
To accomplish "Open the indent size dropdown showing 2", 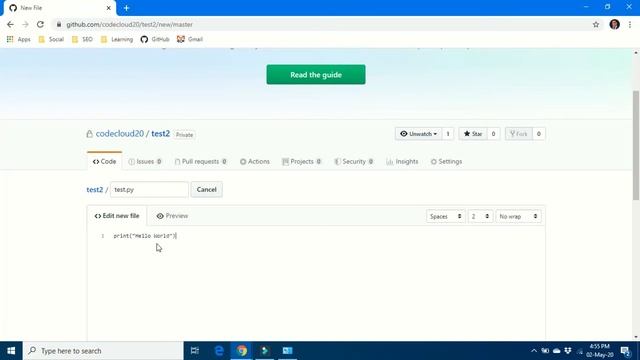I will click(480, 216).
